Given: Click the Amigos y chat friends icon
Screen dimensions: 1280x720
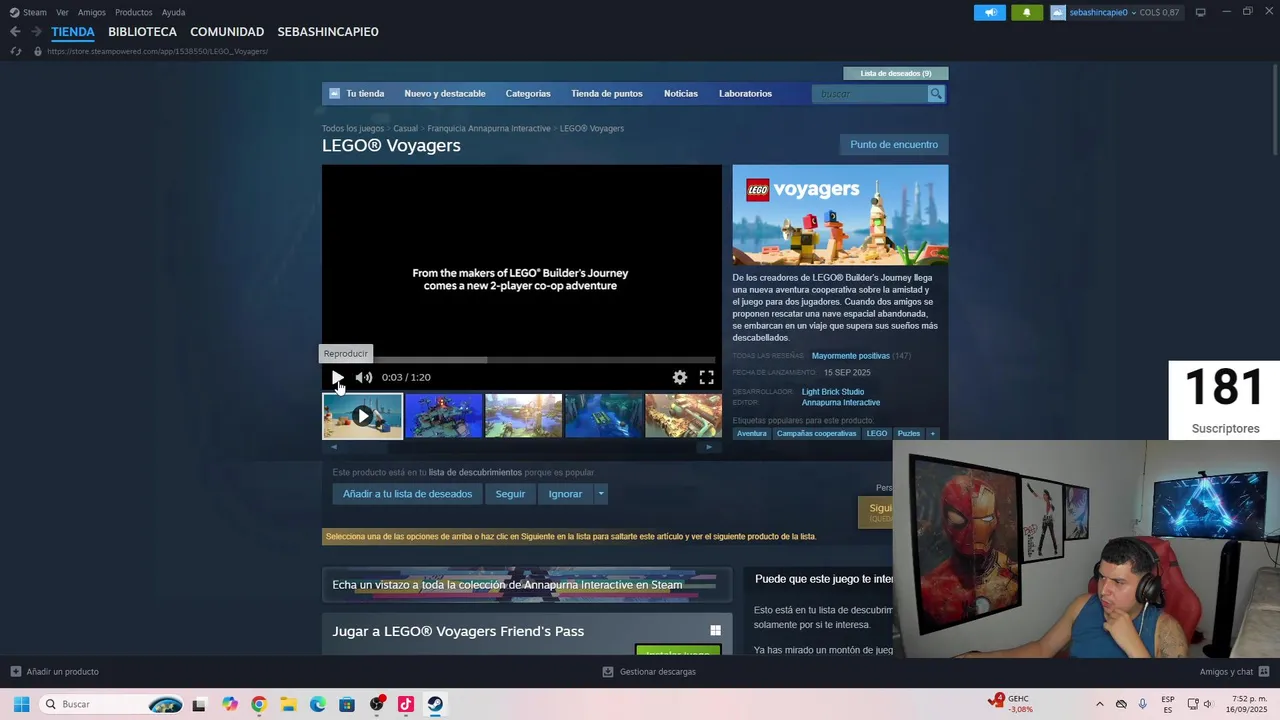Looking at the screenshot, I should (x=1264, y=672).
